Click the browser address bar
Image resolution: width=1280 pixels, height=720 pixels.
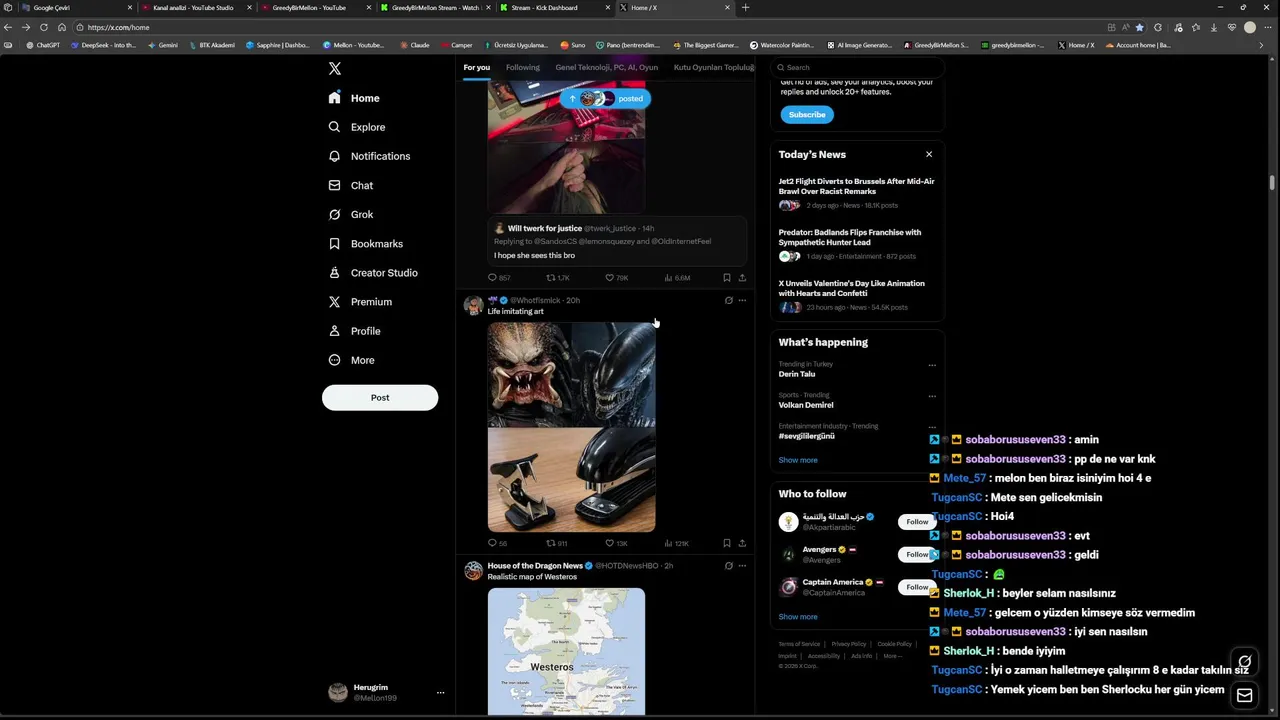(590, 27)
